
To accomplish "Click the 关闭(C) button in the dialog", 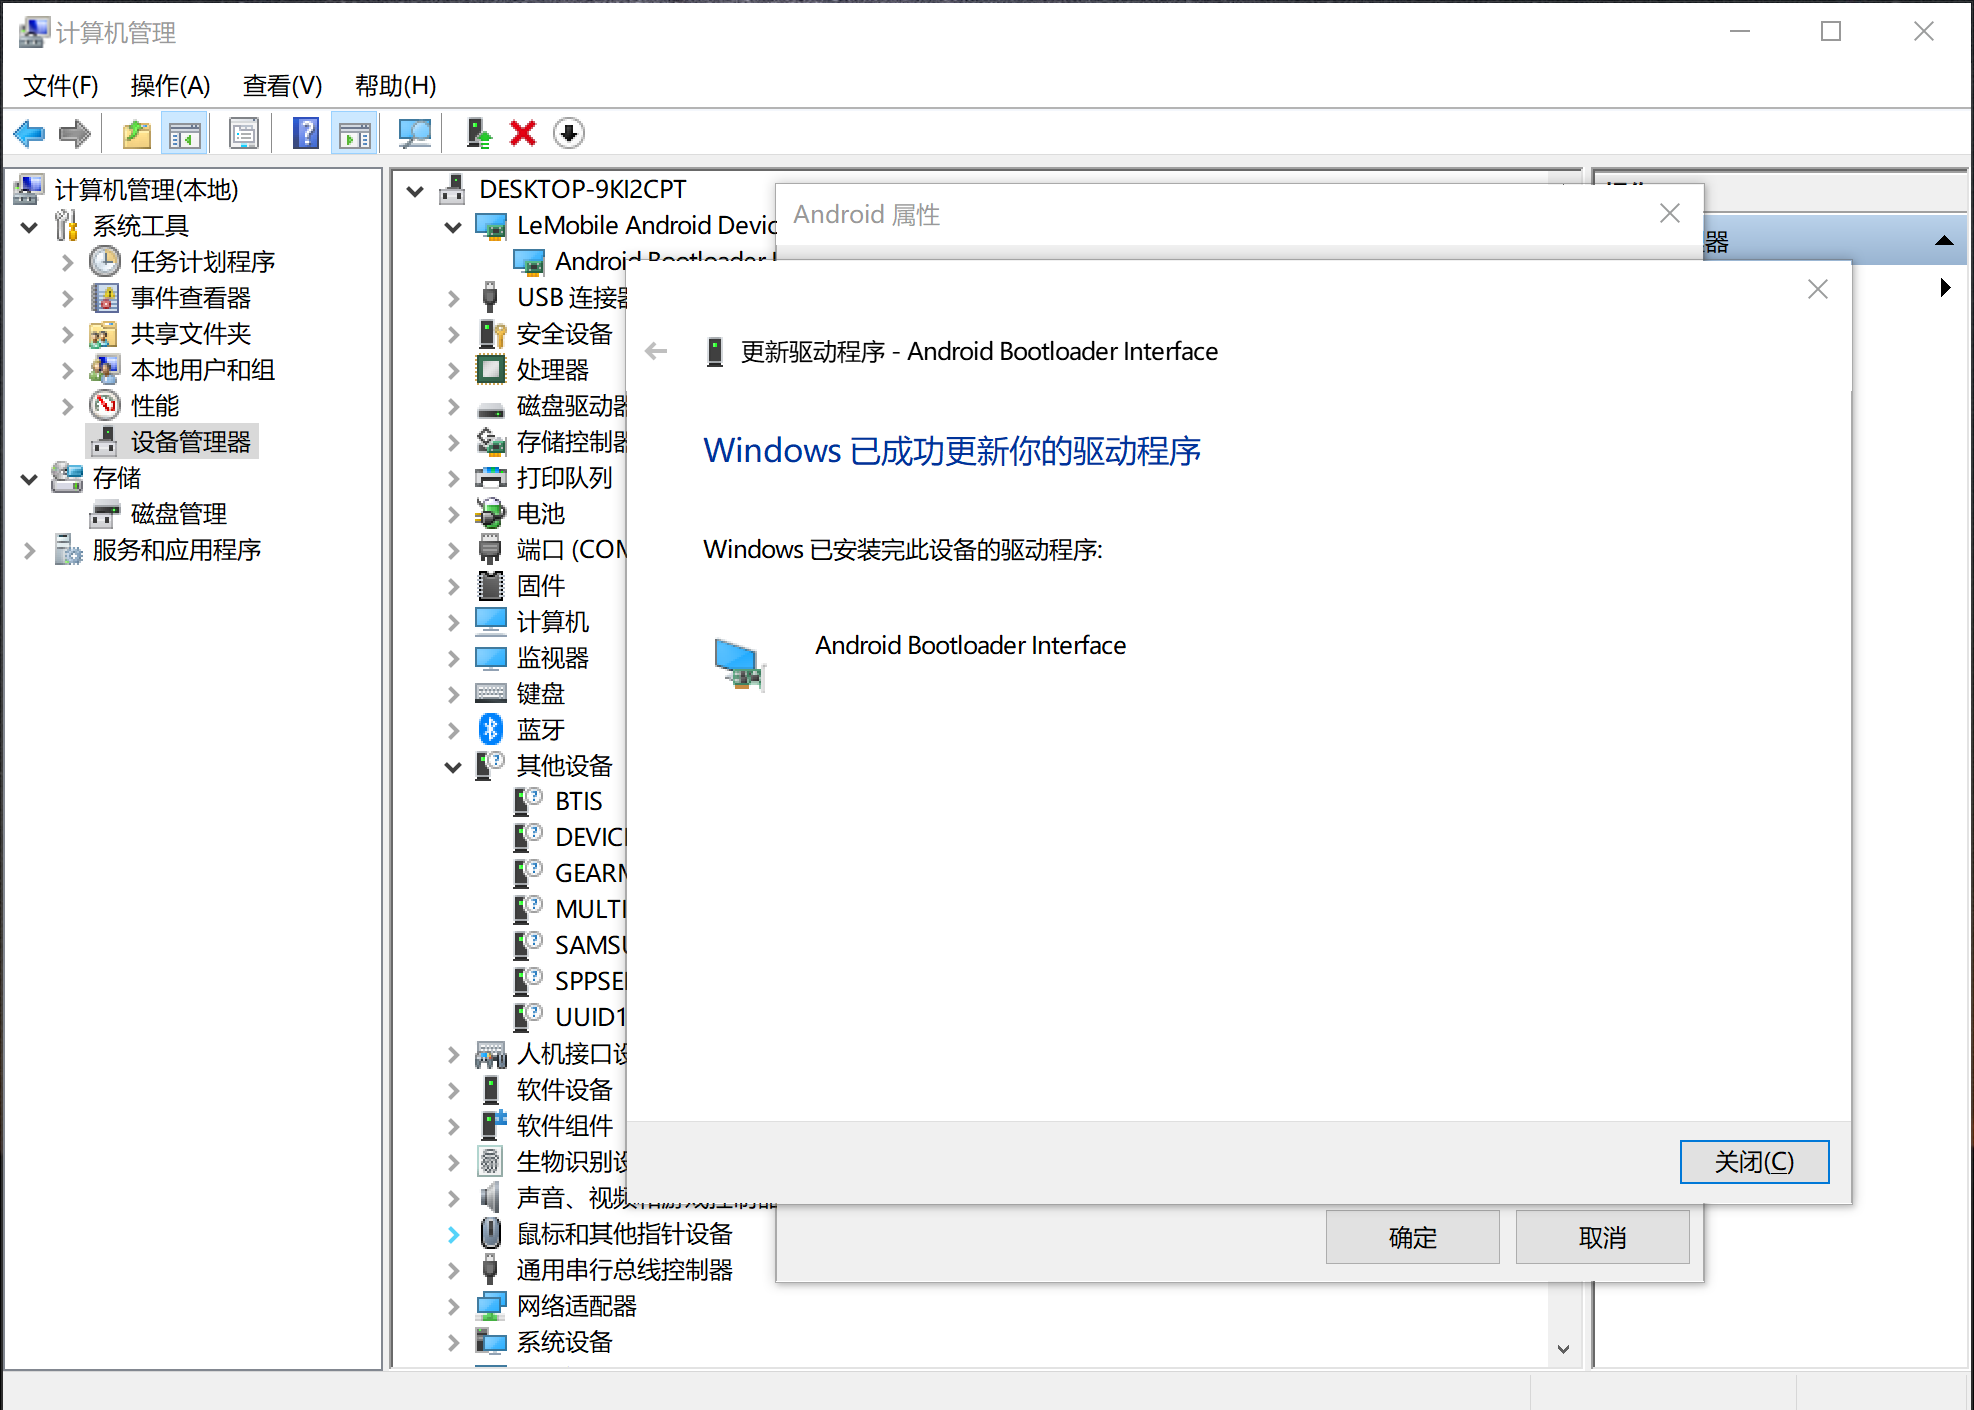I will (1754, 1161).
